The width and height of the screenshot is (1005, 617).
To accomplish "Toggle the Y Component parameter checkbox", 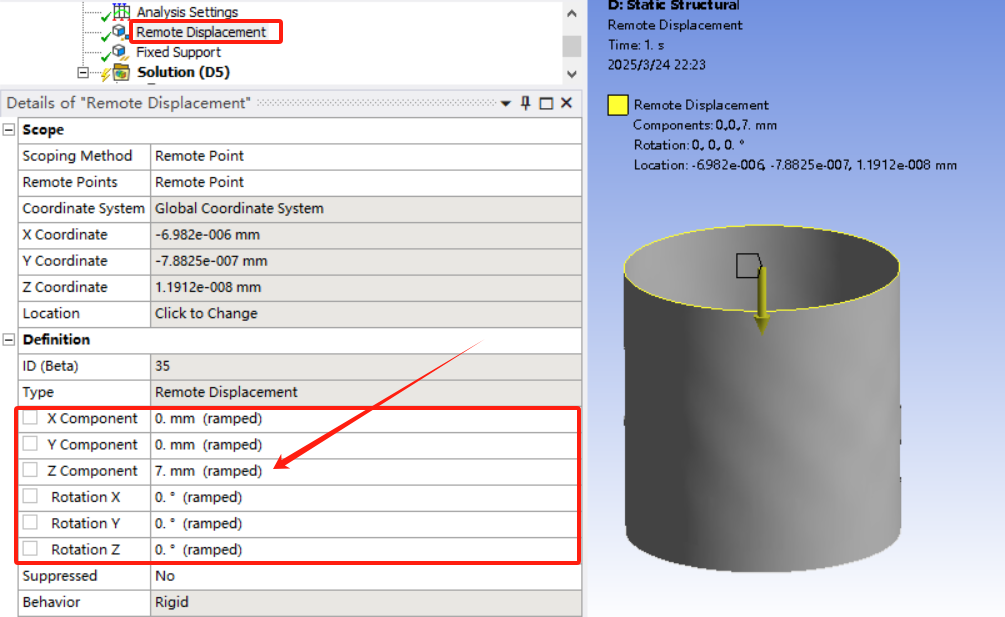I will [x=30, y=443].
